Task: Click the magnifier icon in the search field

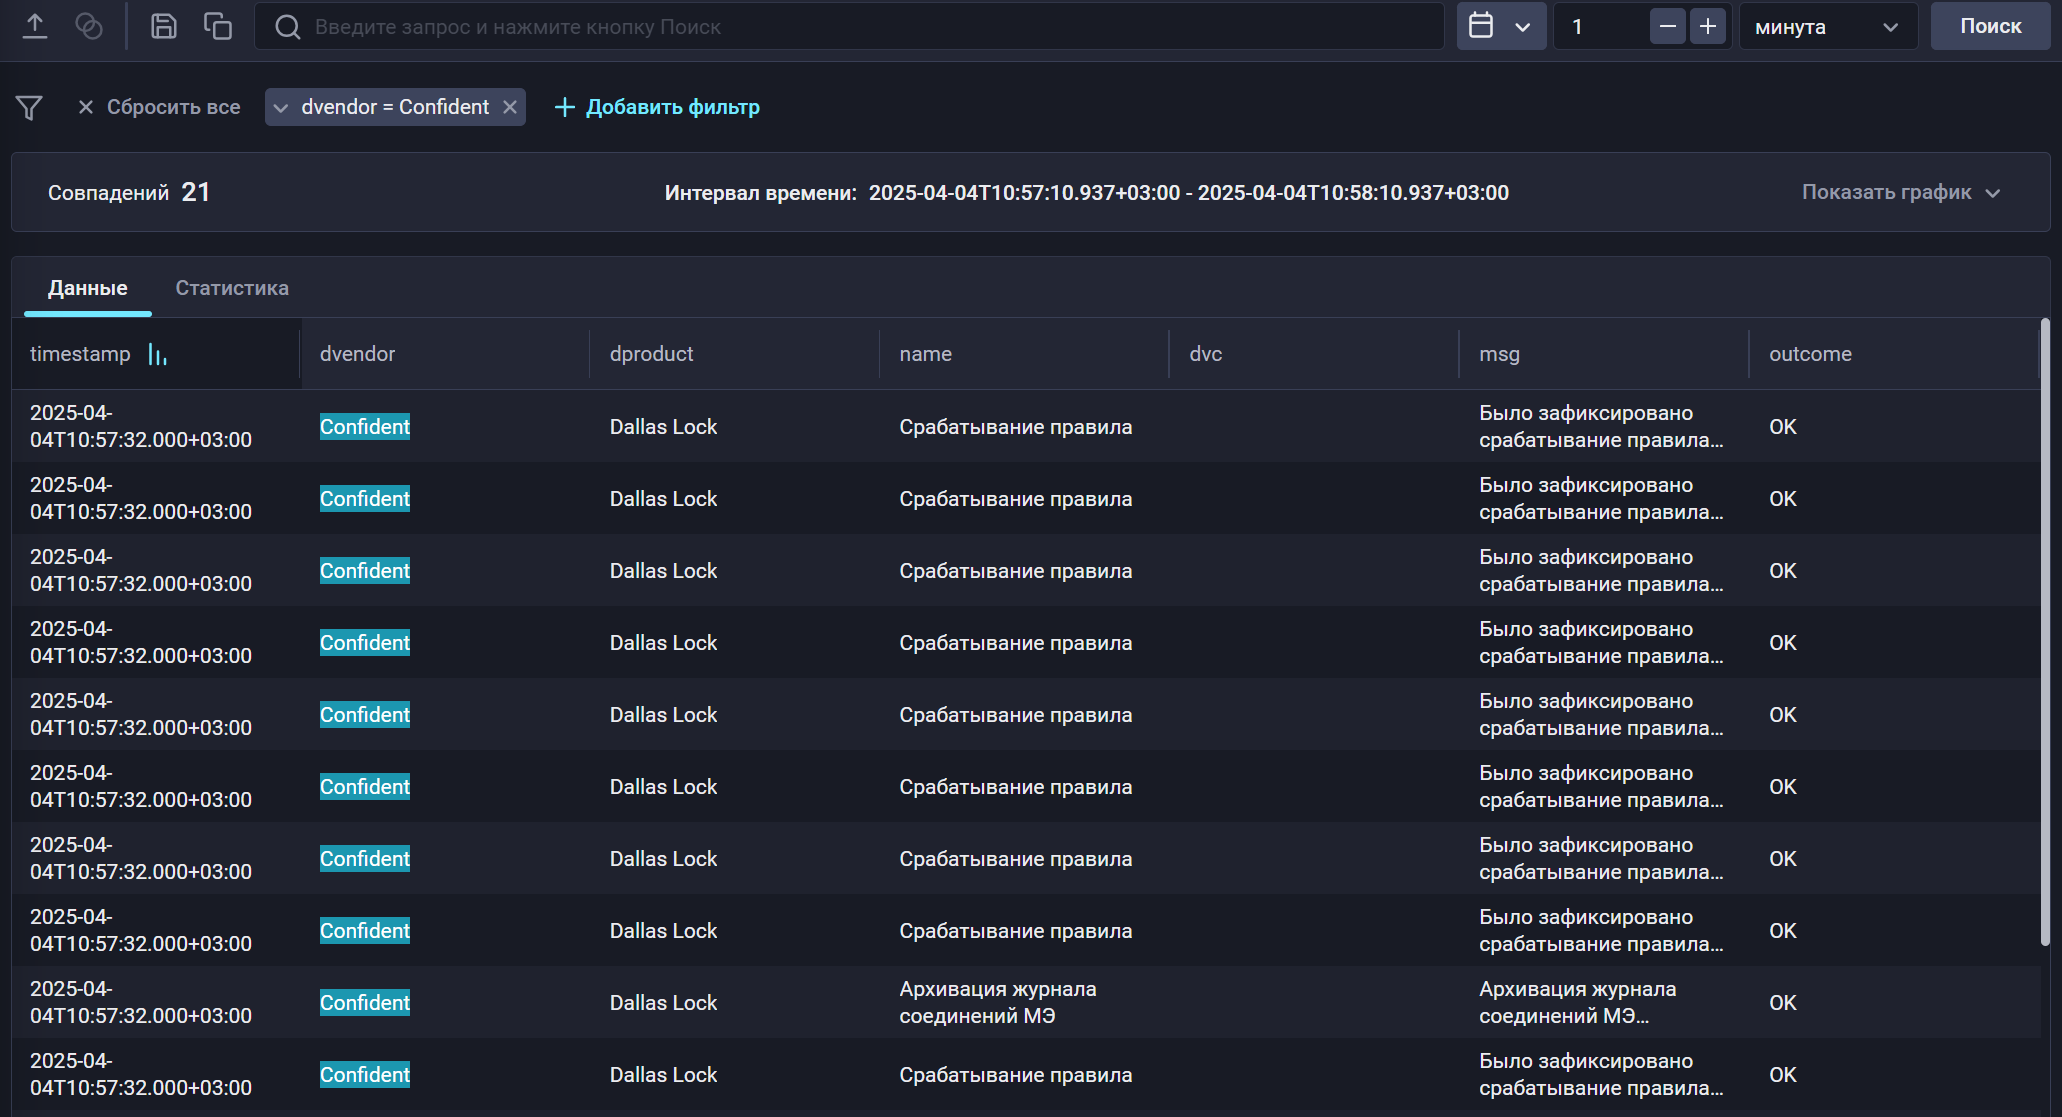Action: (x=287, y=27)
